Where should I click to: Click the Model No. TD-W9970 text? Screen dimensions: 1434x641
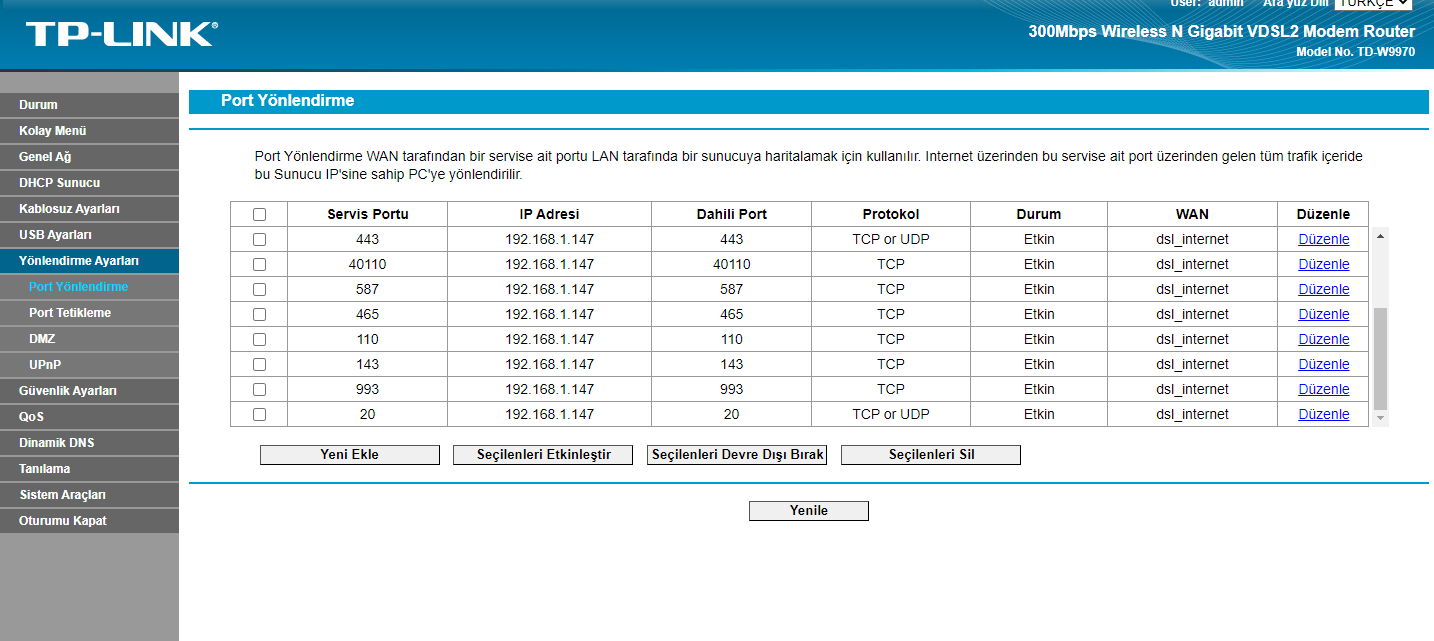[1355, 52]
